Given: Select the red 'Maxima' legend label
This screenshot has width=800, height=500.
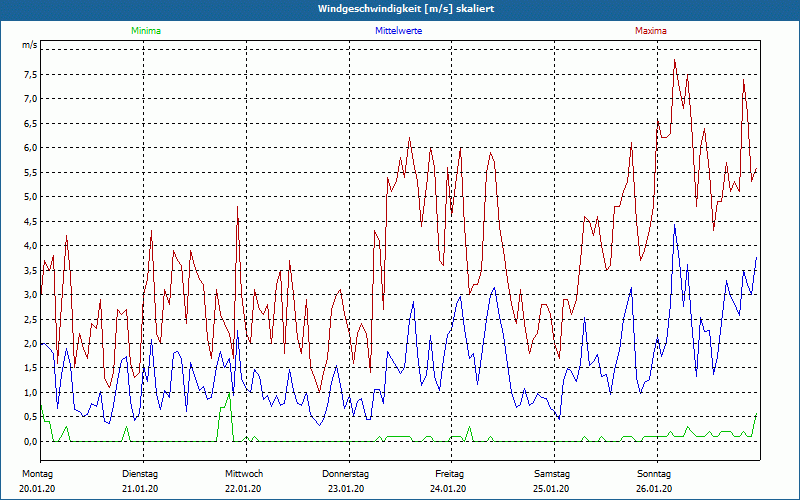Looking at the screenshot, I should [x=651, y=31].
